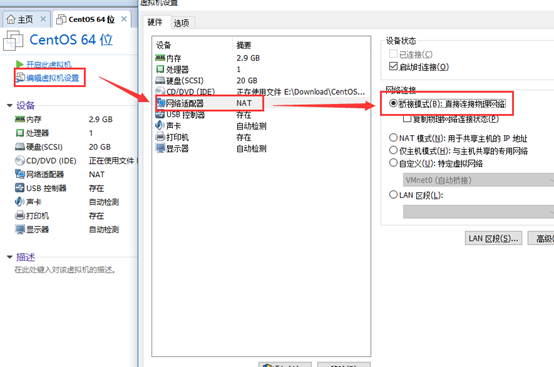Click 正在使用文件 E:\Download\CentOS... summary
554x367 pixels.
[x=301, y=92]
